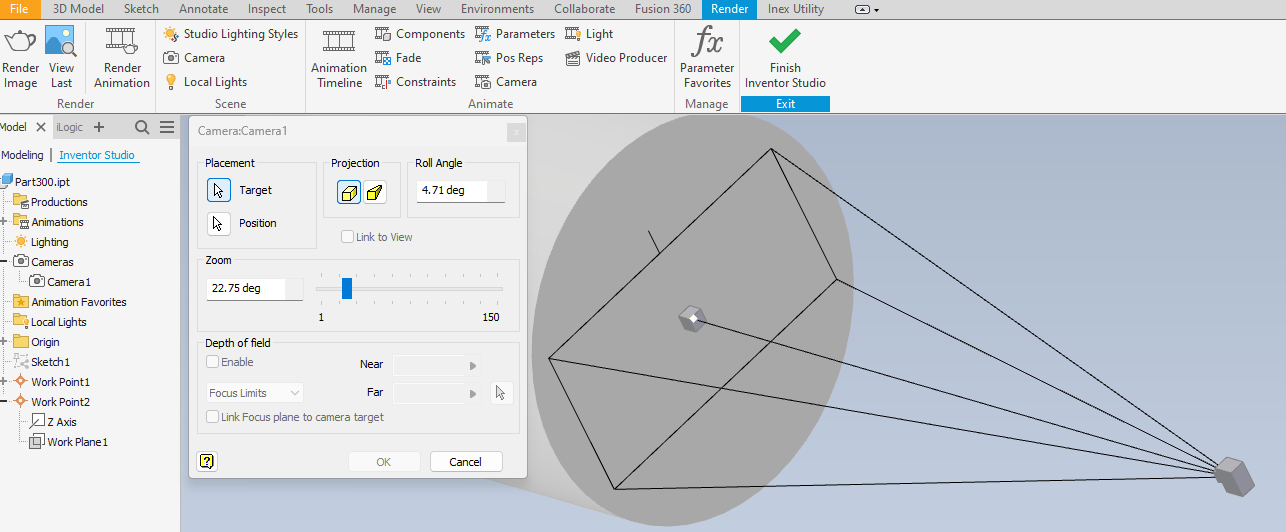Select Sketch1 in browser tree

coord(42,362)
